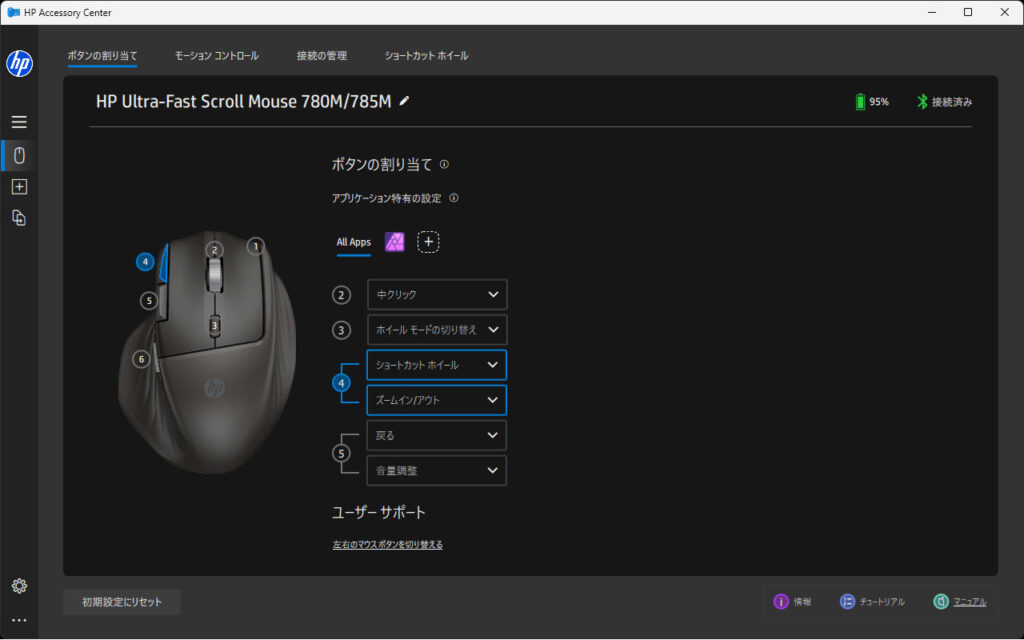Select the All Apps profile tab
Screen dimensions: 1024x640
(354, 242)
